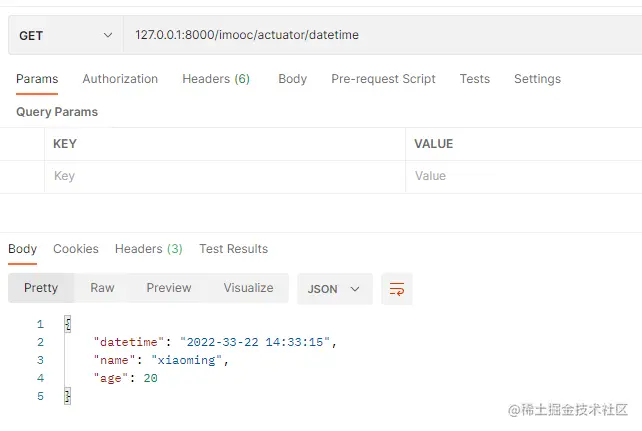View the Test Results tab
The image size is (642, 431).
233,249
